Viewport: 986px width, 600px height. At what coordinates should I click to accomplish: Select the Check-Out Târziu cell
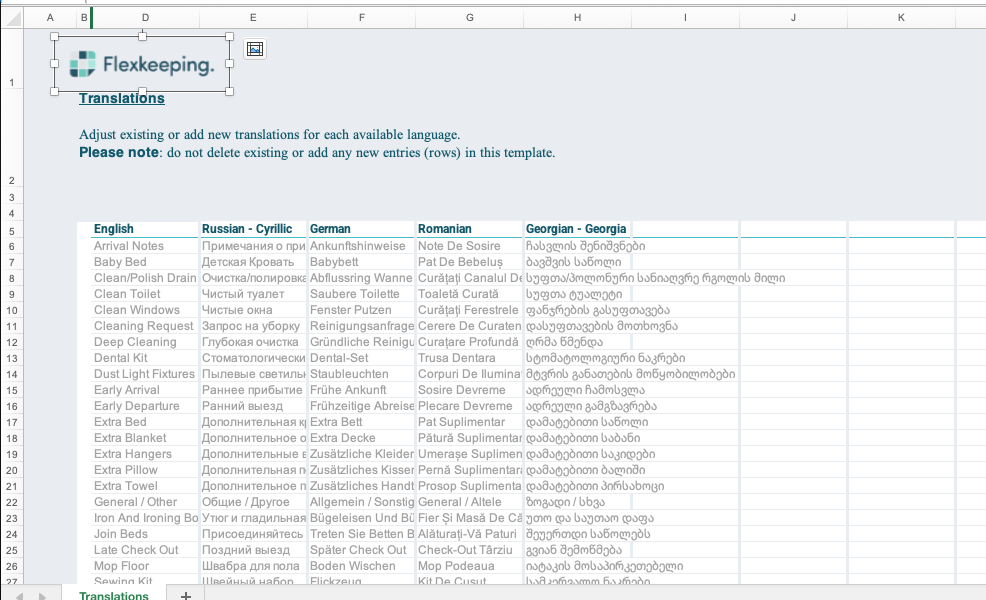470,550
